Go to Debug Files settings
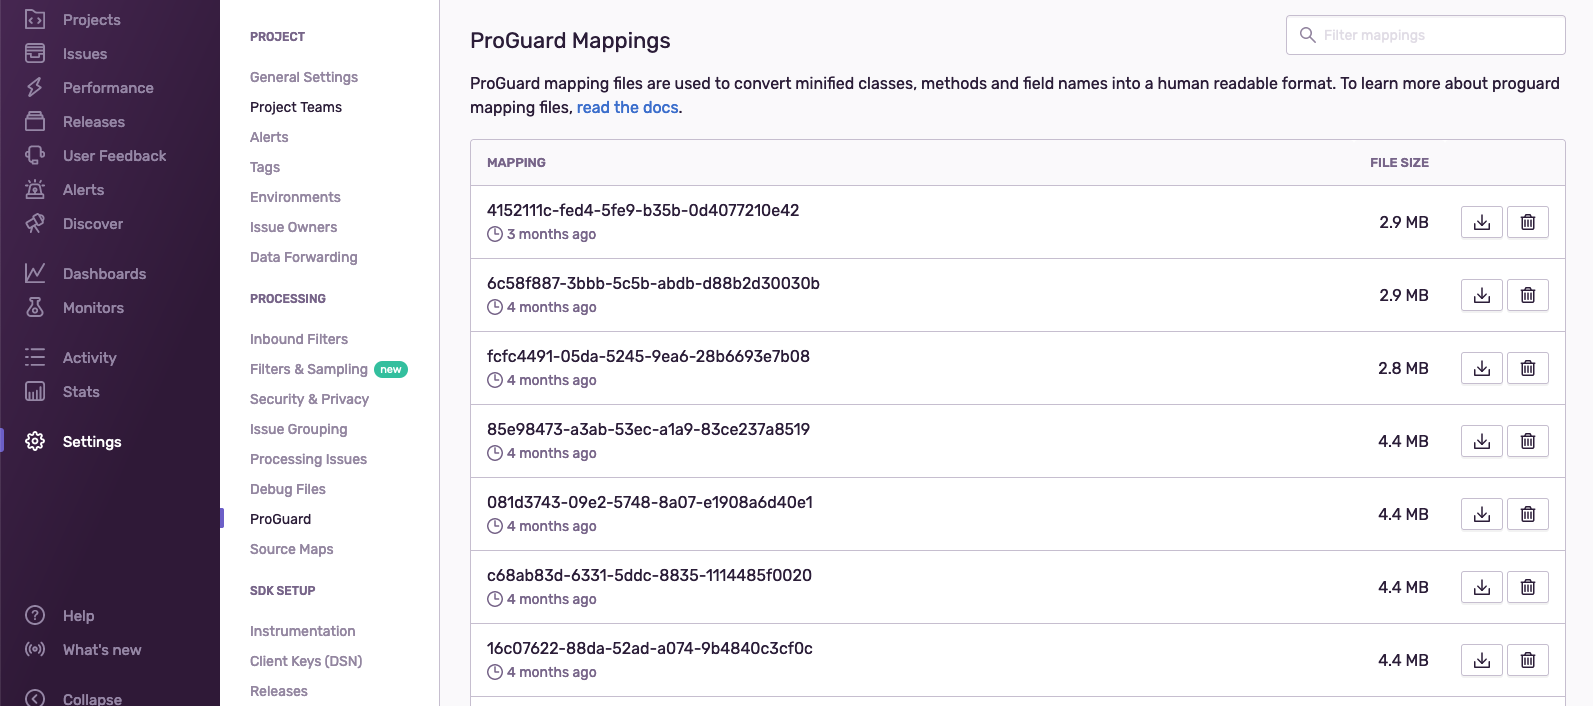Viewport: 1593px width, 706px height. point(287,489)
